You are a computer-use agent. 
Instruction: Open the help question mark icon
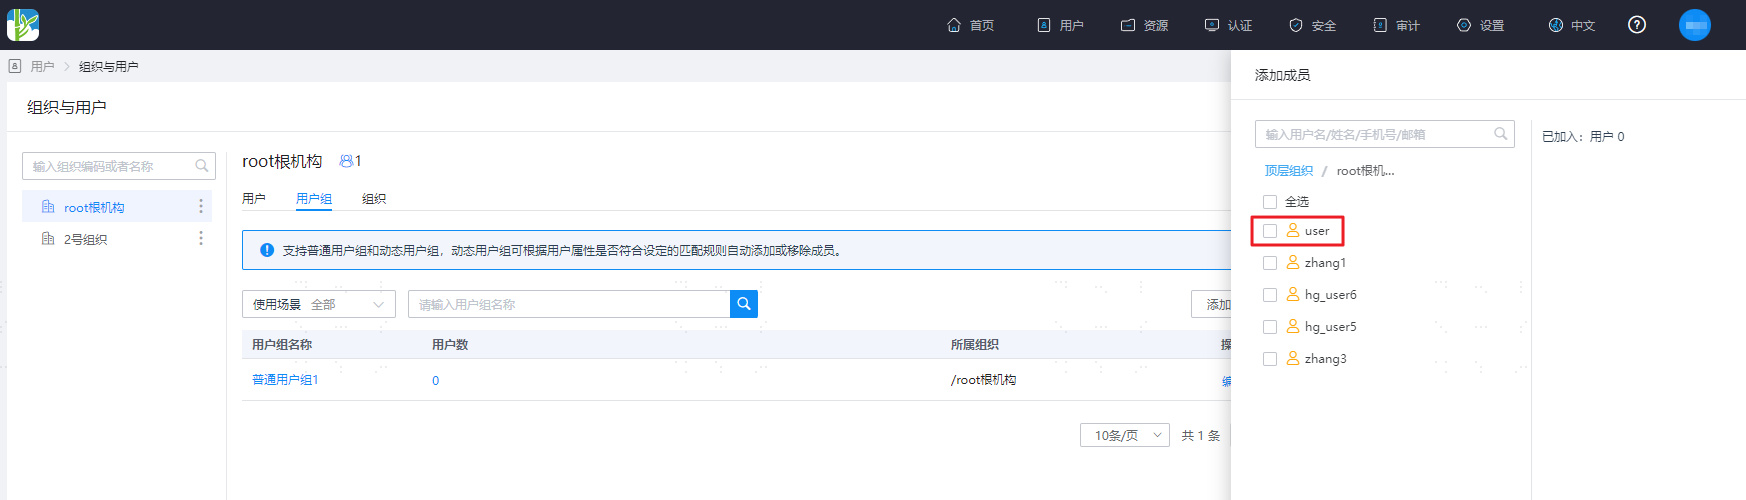1637,25
